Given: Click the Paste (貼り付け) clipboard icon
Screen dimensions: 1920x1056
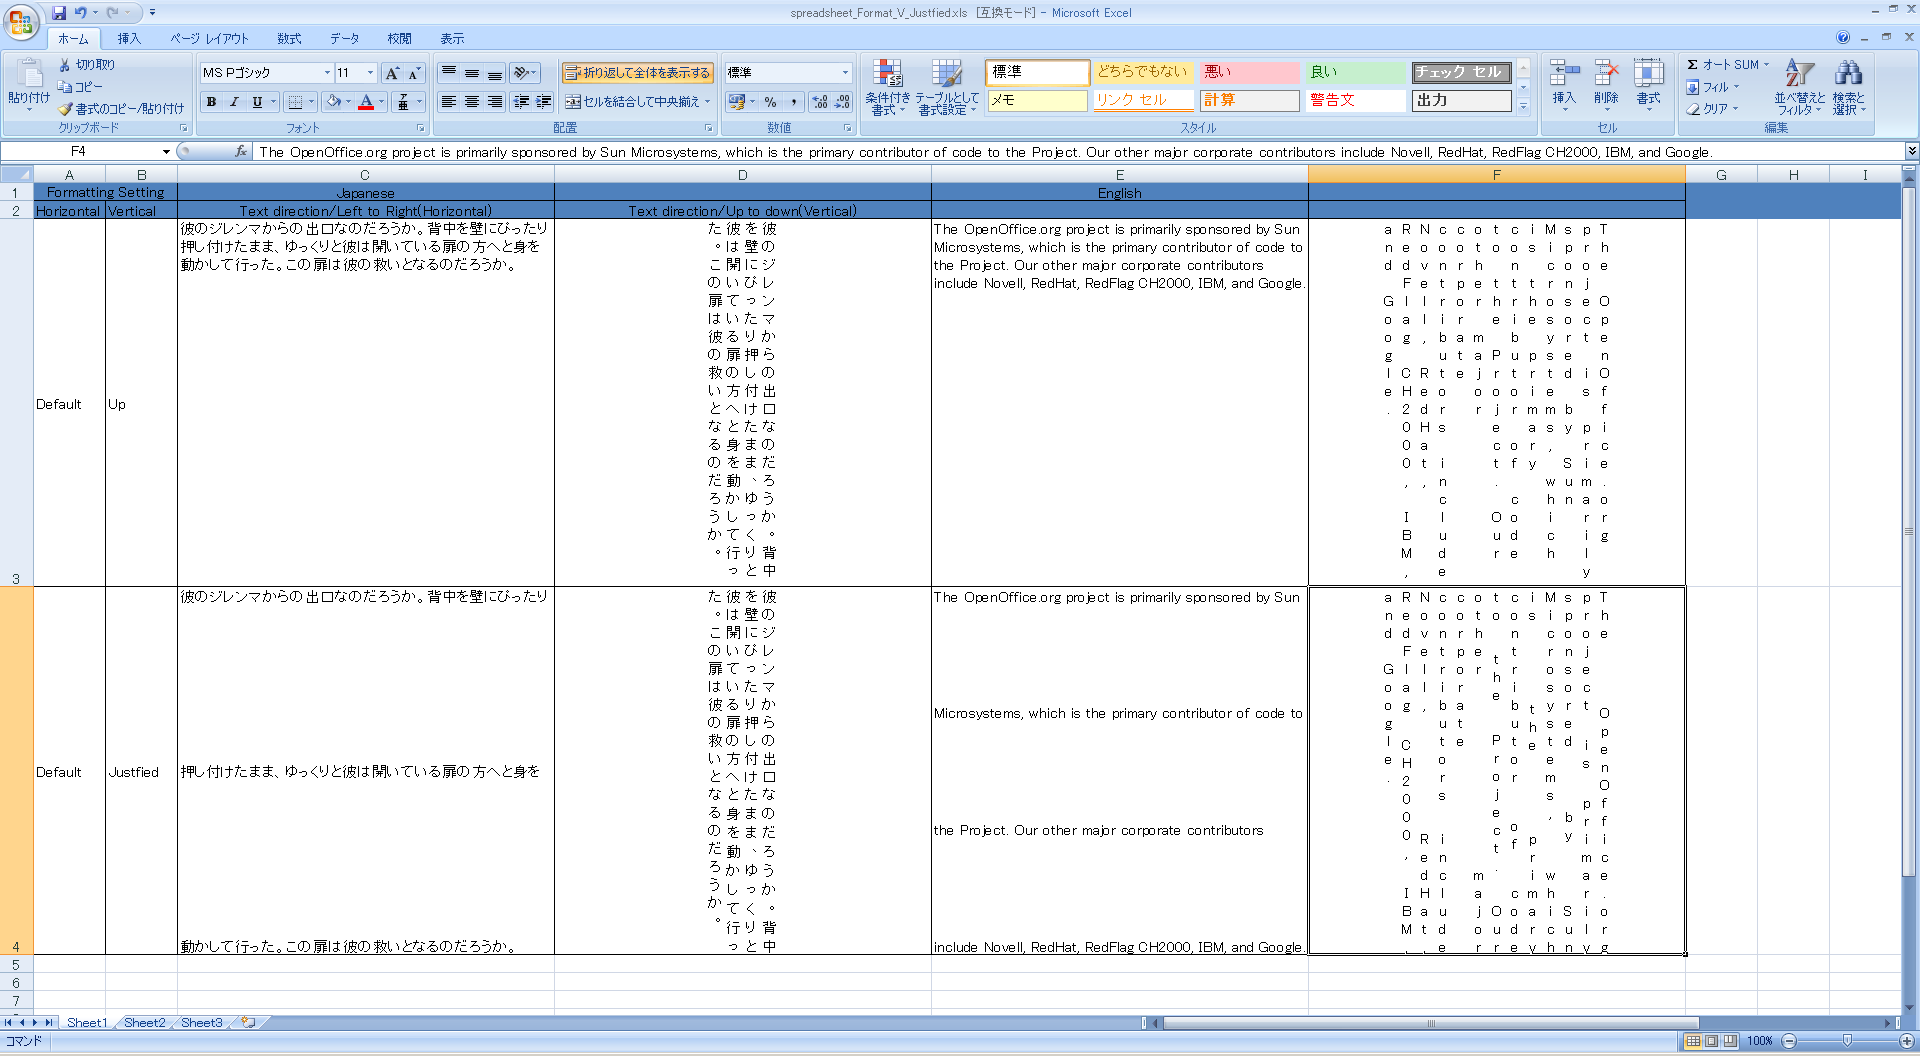Looking at the screenshot, I should pos(28,76).
